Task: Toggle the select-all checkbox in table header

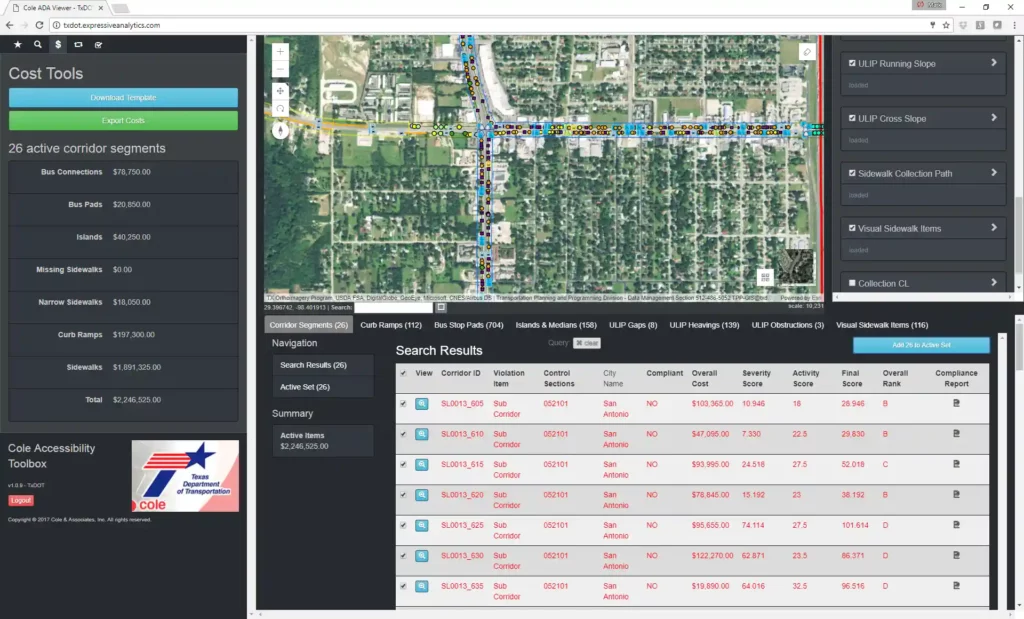Action: tap(403, 373)
